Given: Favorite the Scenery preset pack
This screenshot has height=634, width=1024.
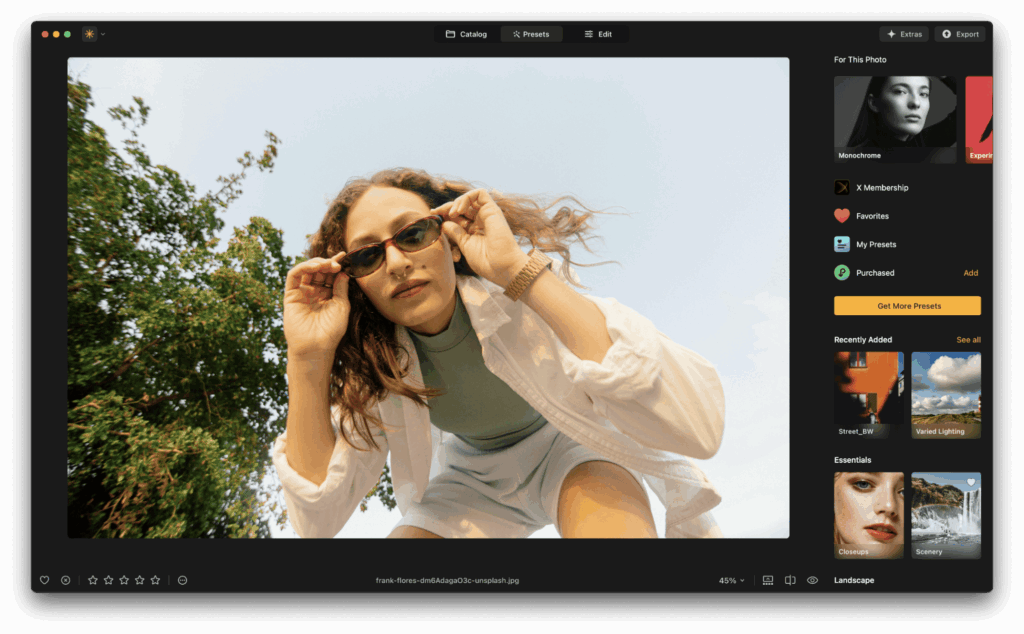Looking at the screenshot, I should (x=971, y=483).
